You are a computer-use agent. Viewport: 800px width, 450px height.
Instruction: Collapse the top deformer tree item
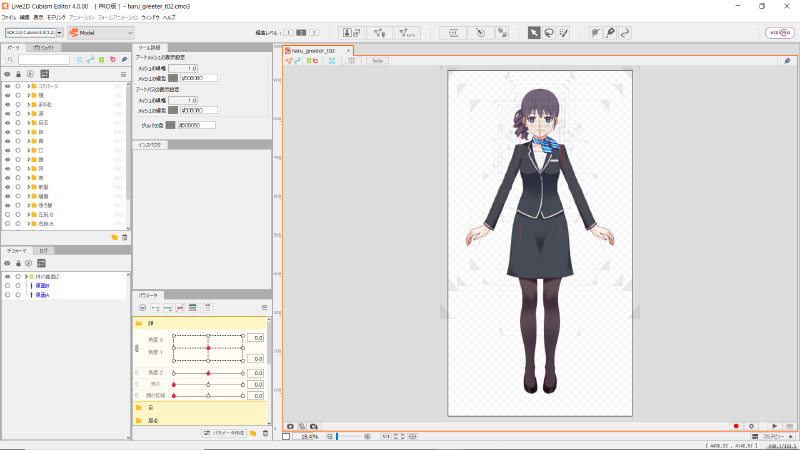[26, 277]
